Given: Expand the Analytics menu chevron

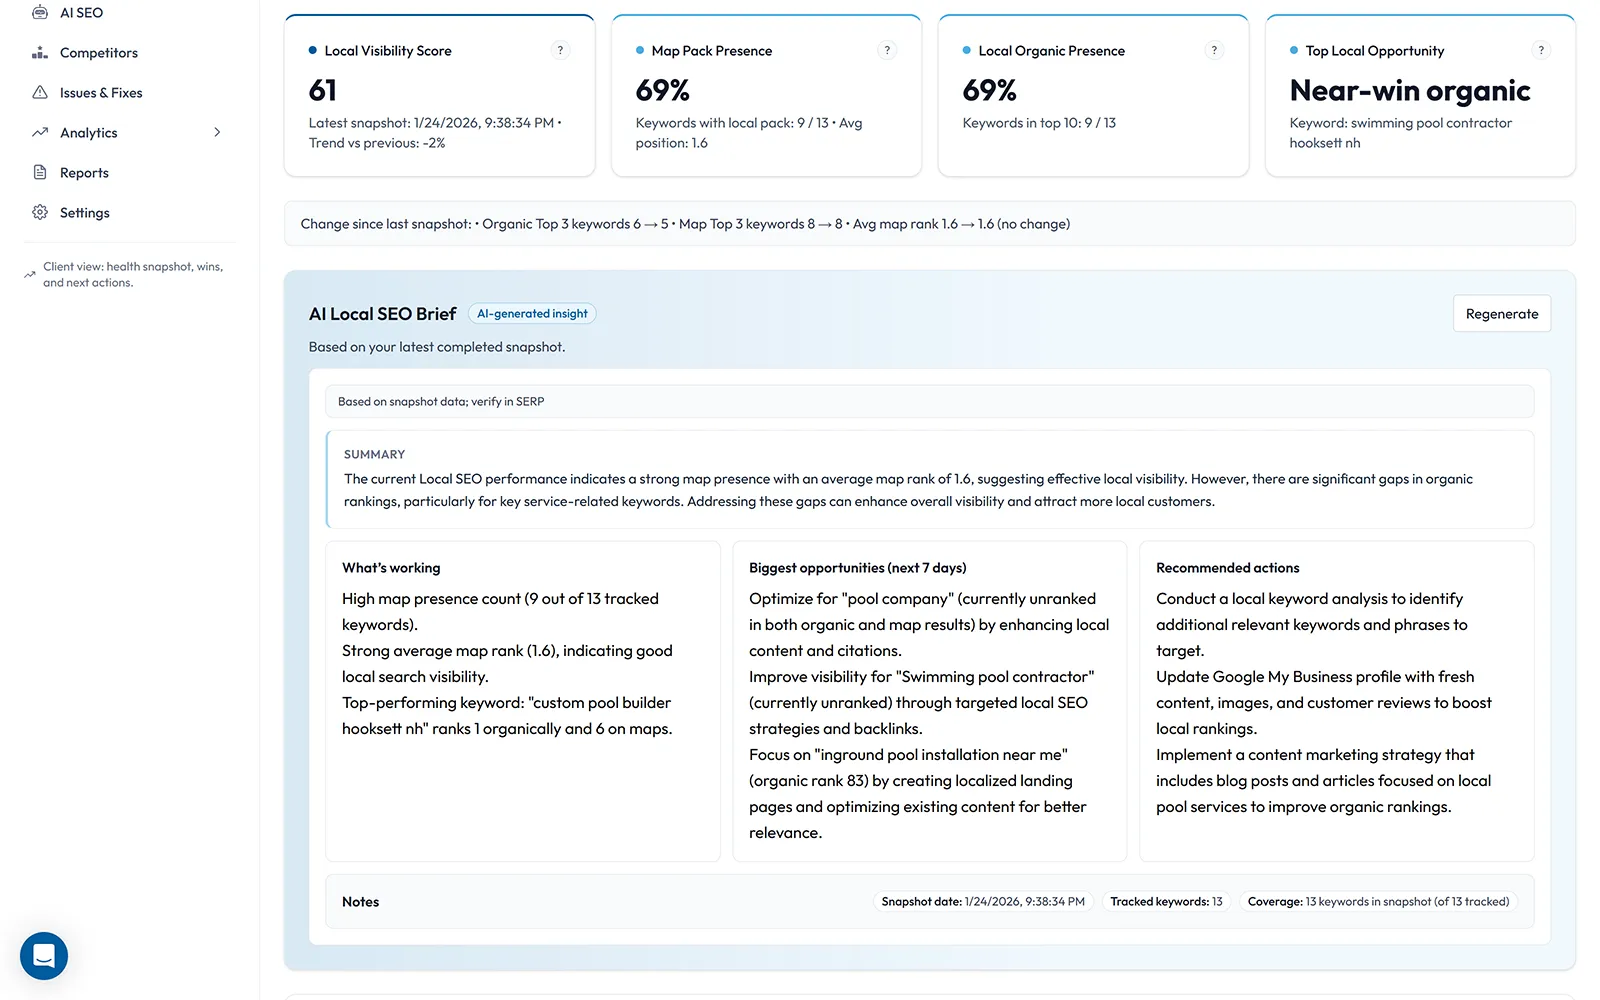Looking at the screenshot, I should click(217, 132).
